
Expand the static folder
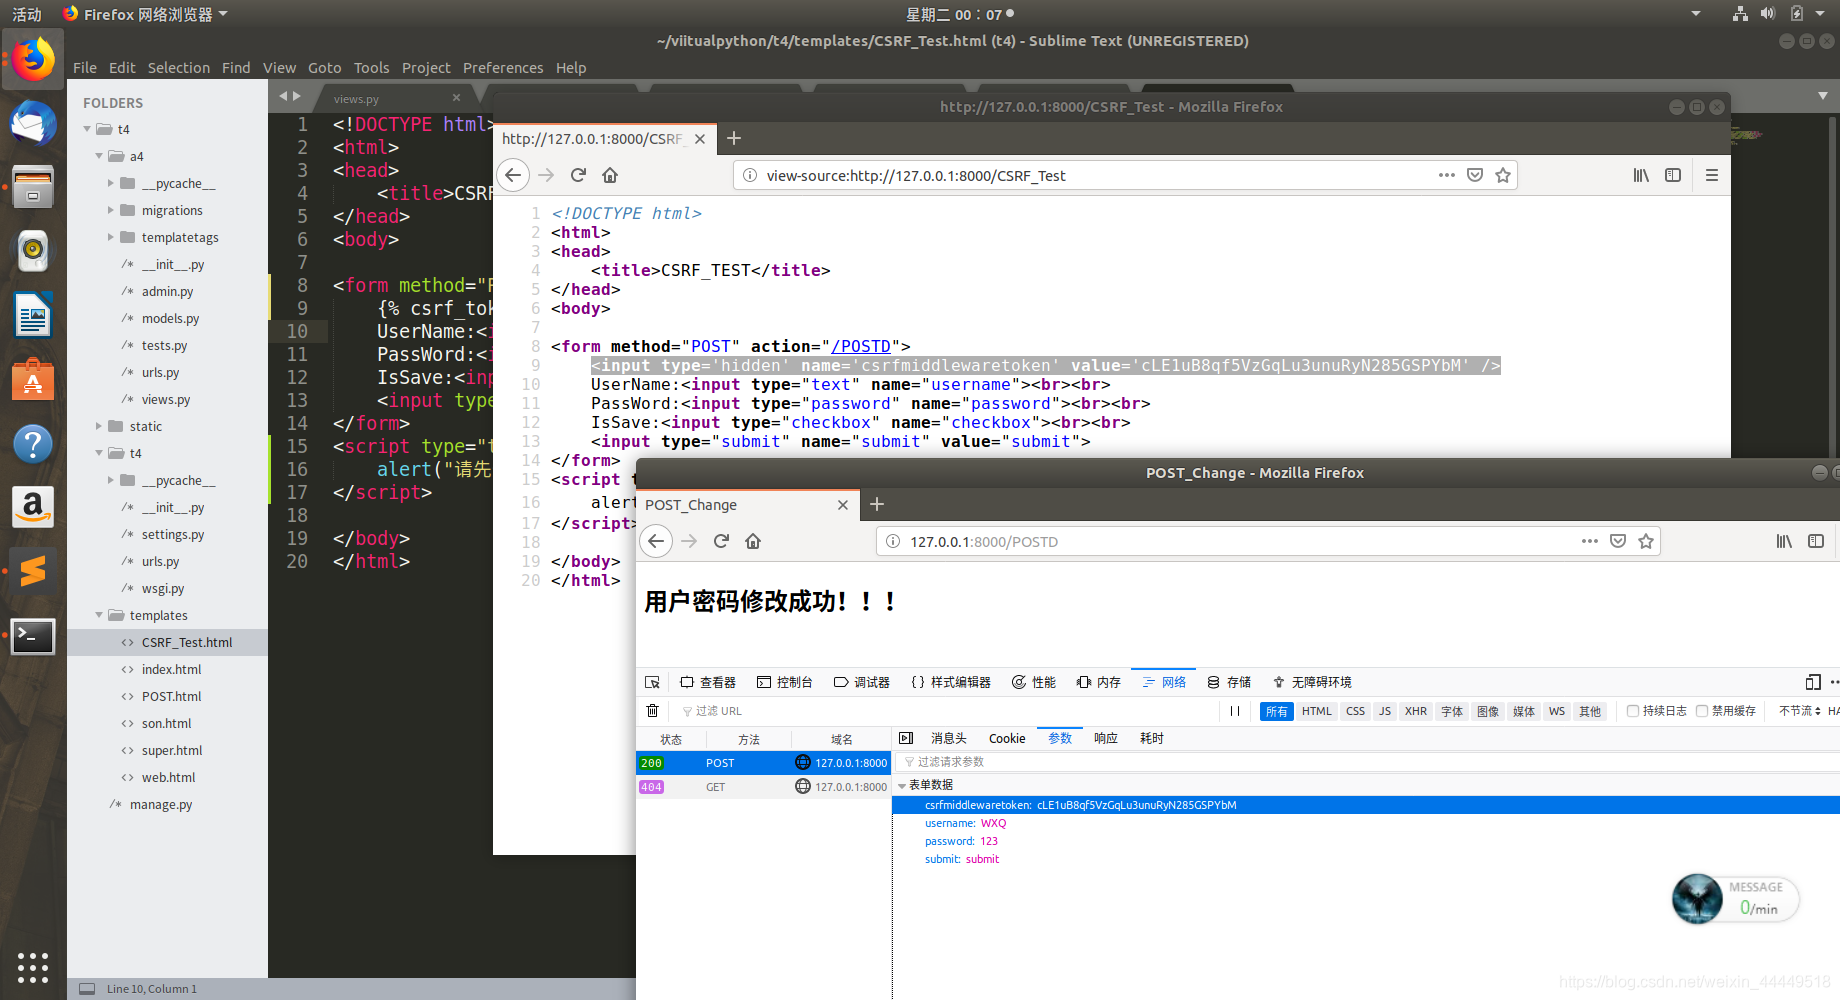[x=99, y=426]
